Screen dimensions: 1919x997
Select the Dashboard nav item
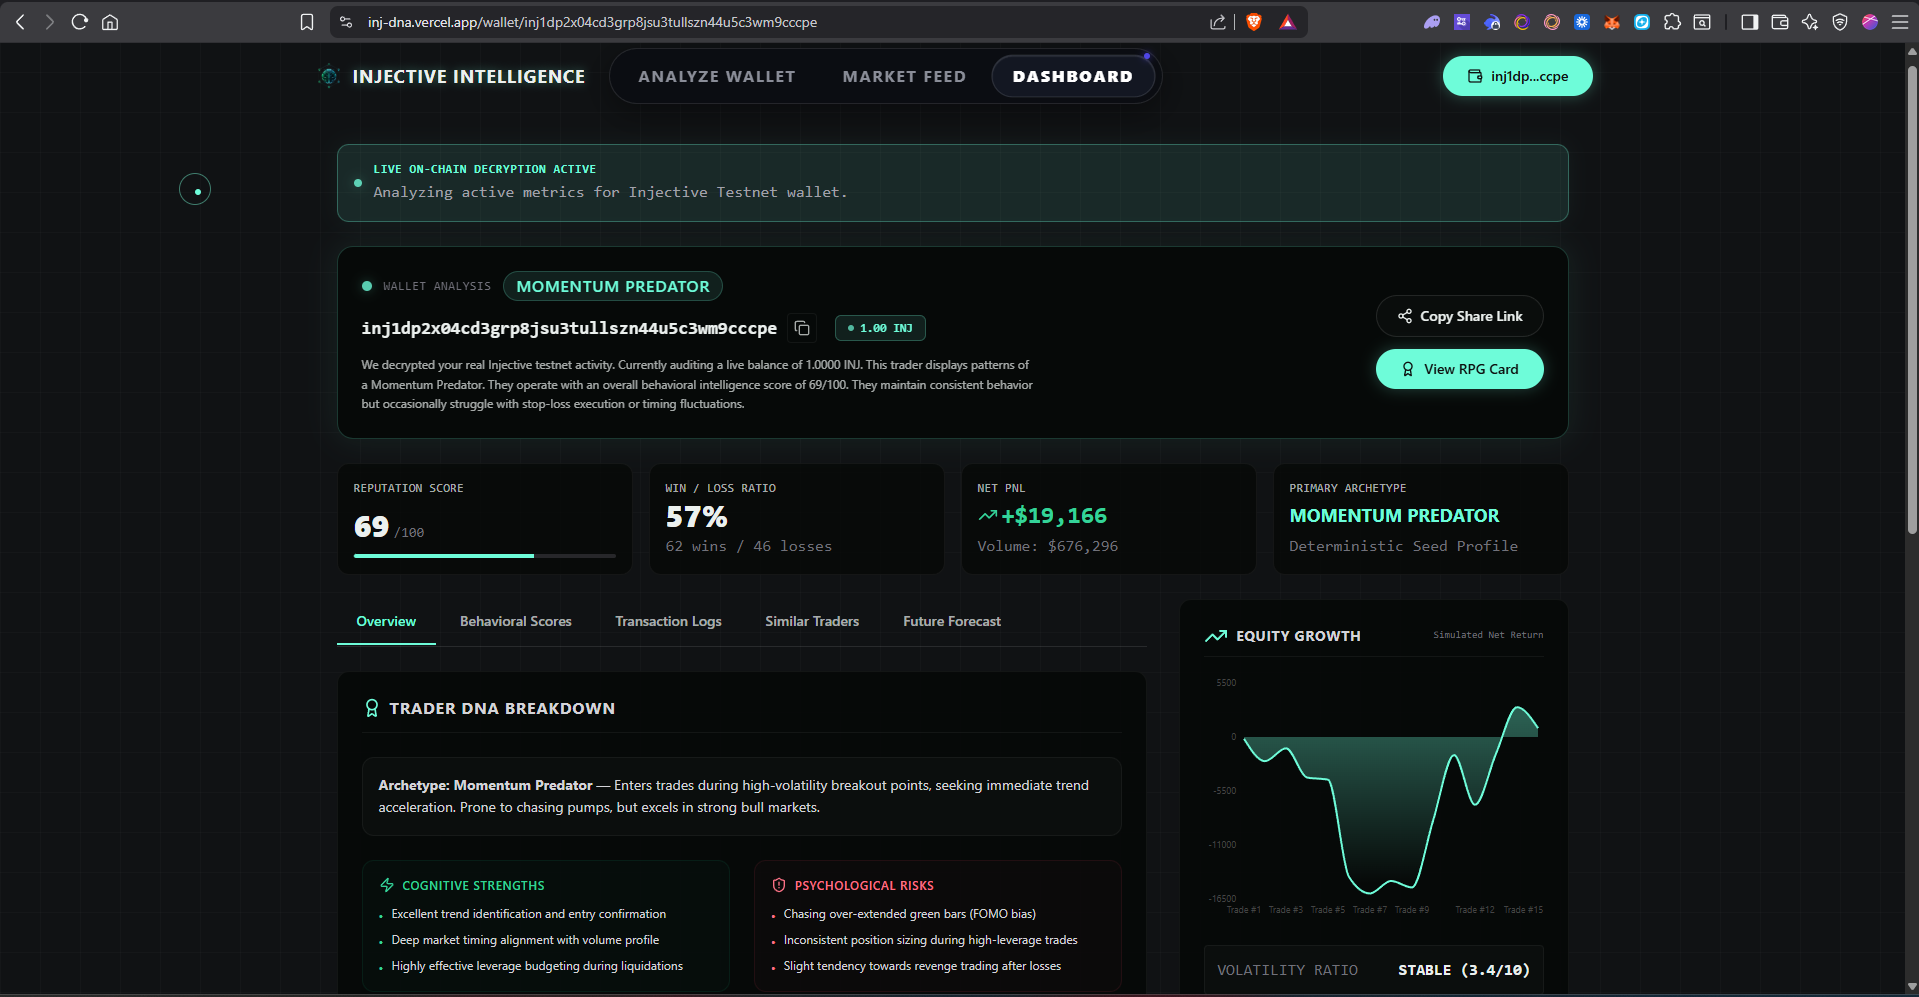tap(1073, 77)
